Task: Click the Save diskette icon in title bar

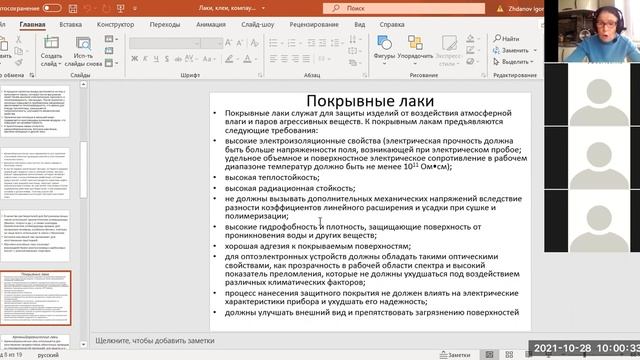Action: tap(73, 8)
